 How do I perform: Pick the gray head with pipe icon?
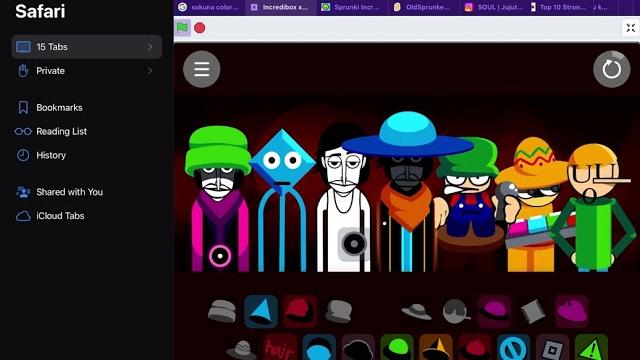click(455, 311)
